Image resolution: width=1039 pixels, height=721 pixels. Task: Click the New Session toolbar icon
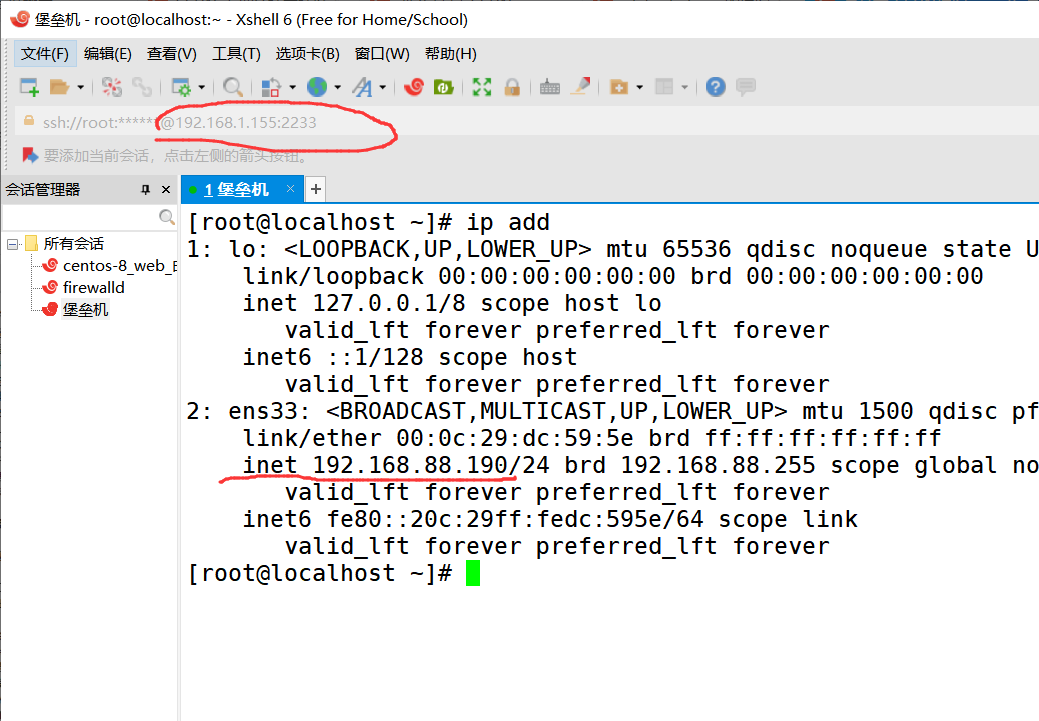coord(29,87)
